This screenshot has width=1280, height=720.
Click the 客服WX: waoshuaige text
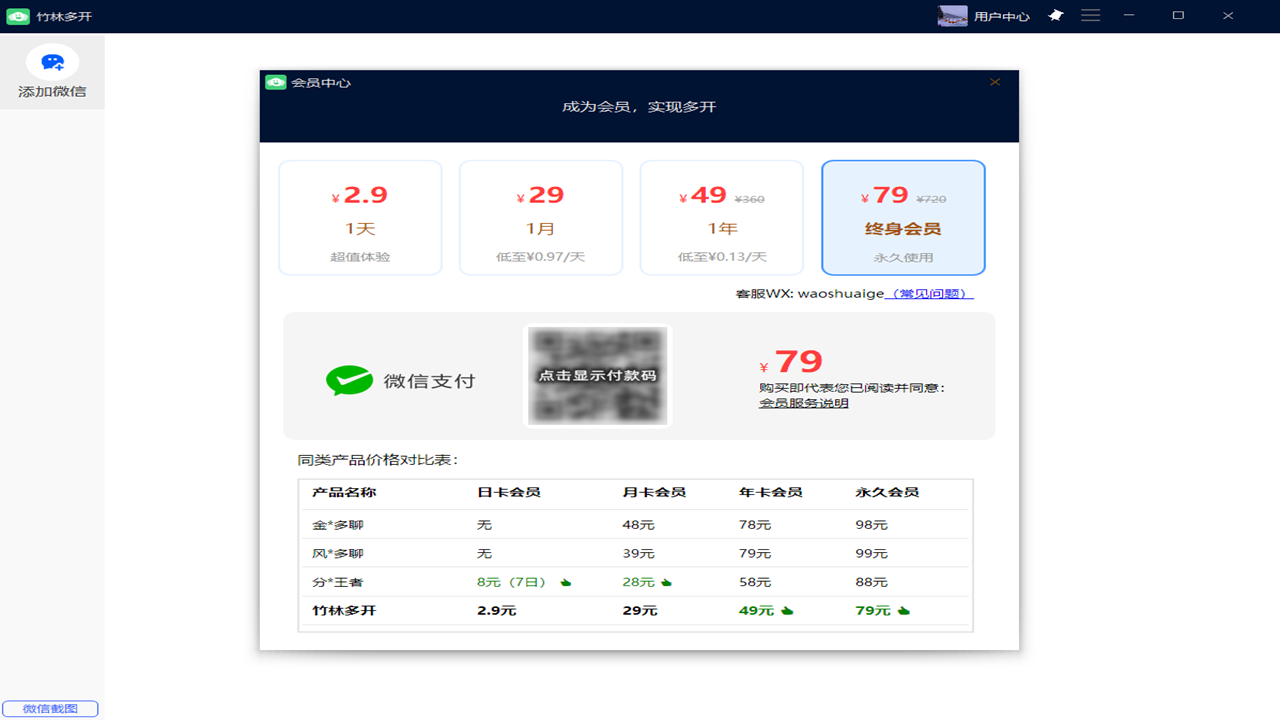tap(810, 294)
